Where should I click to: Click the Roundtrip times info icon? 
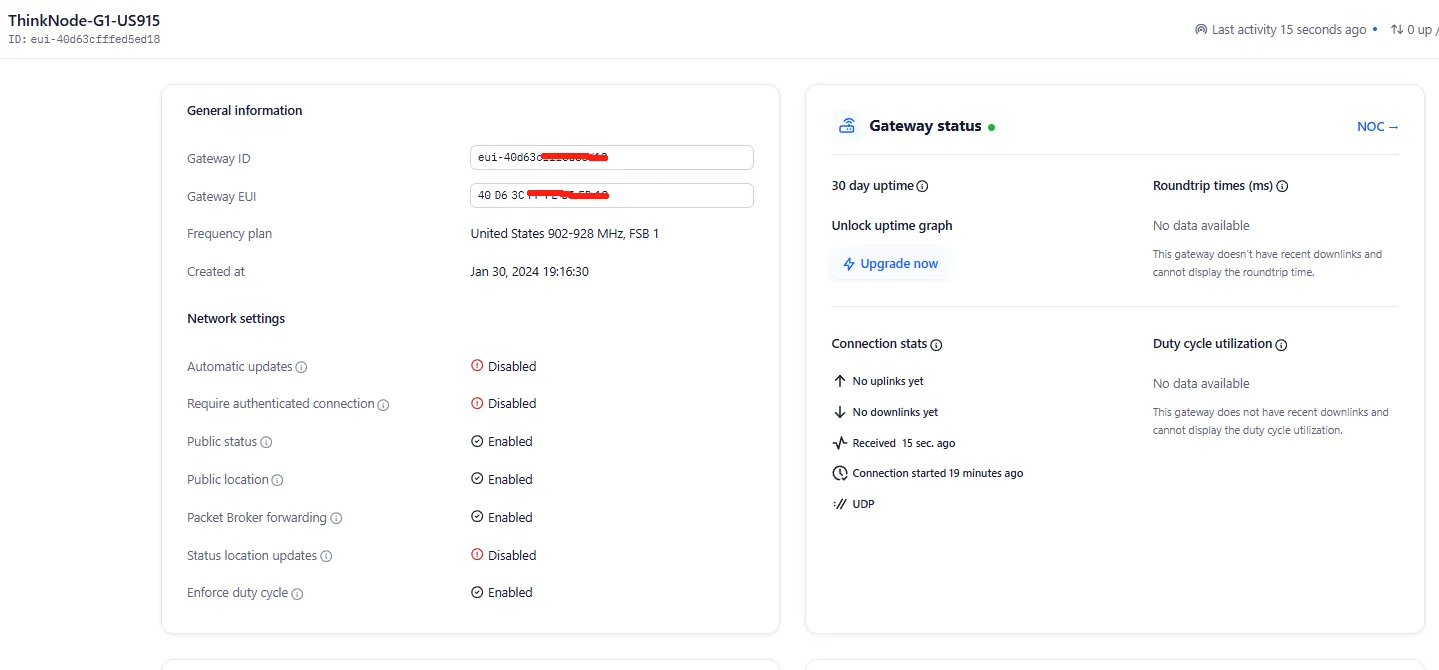[1282, 186]
